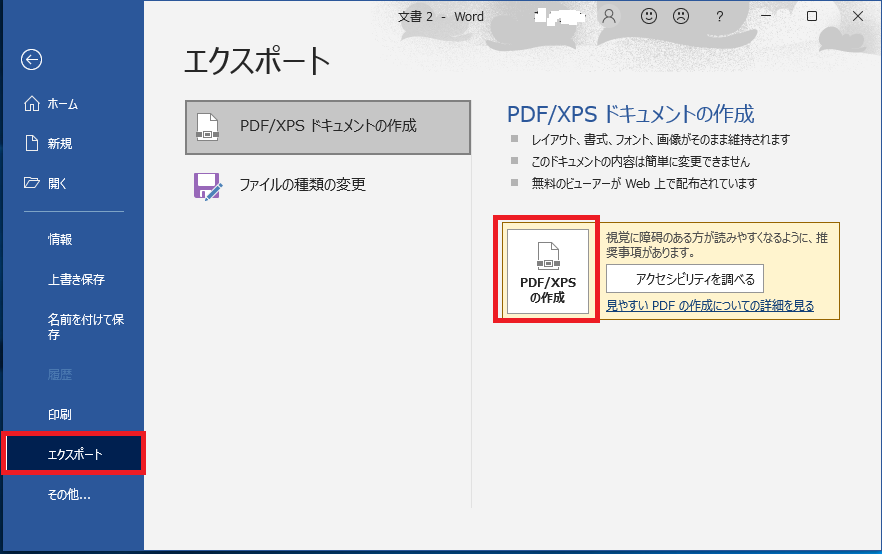Select 新規 to create a new document
882x554 pixels.
73,143
